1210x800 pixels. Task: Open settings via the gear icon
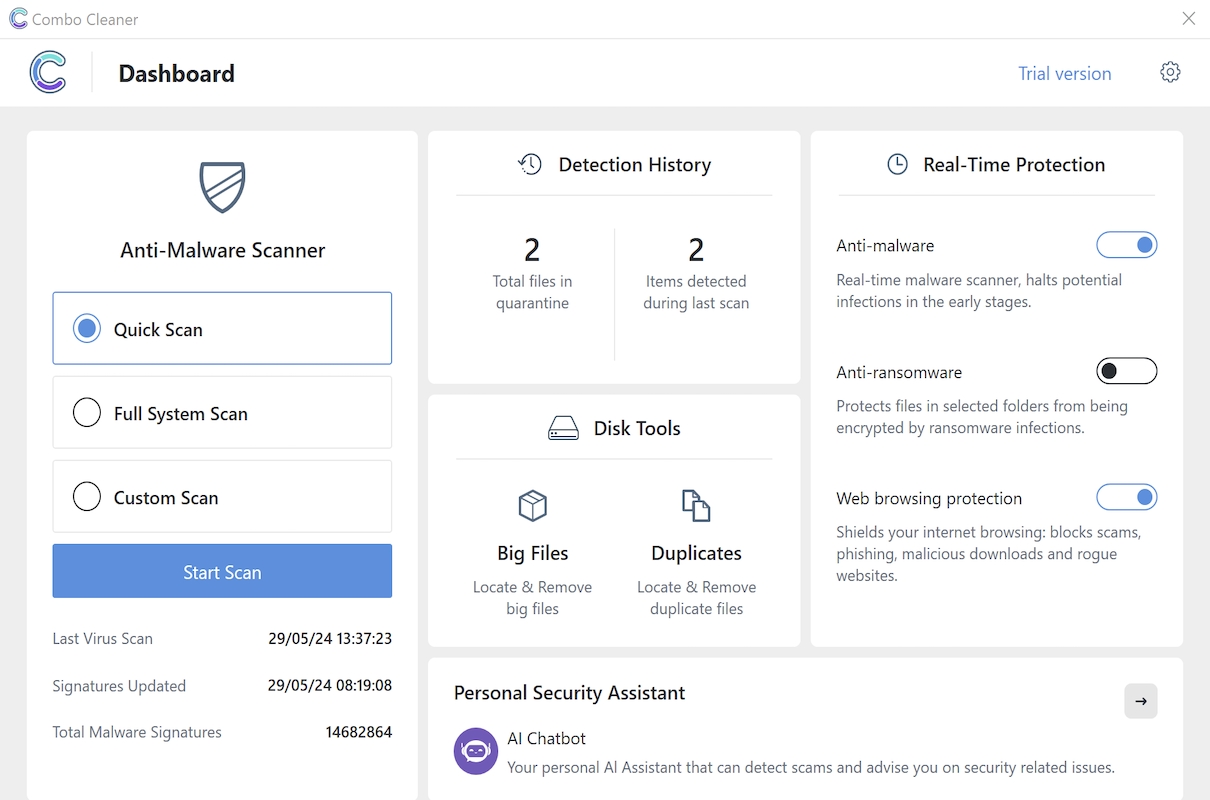click(x=1170, y=72)
